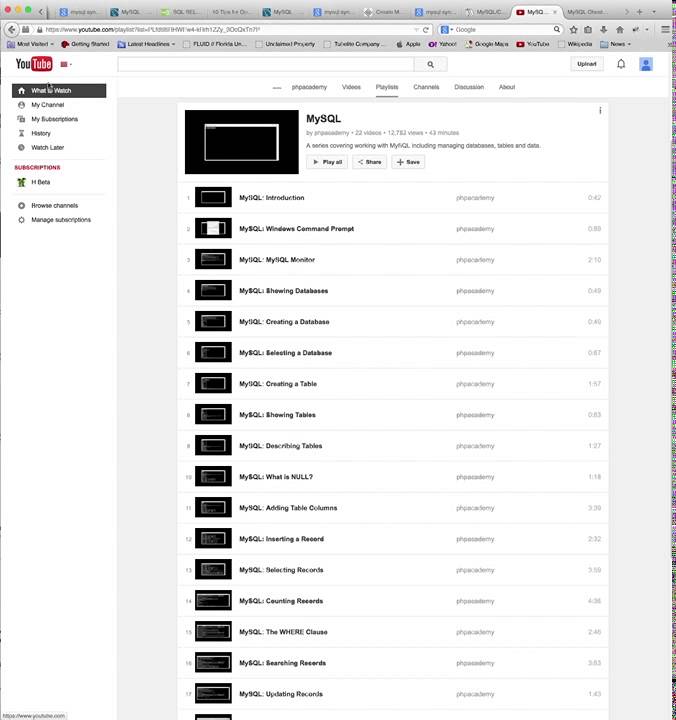Open the playlist more options icon
This screenshot has width=676, height=720.
click(x=600, y=111)
